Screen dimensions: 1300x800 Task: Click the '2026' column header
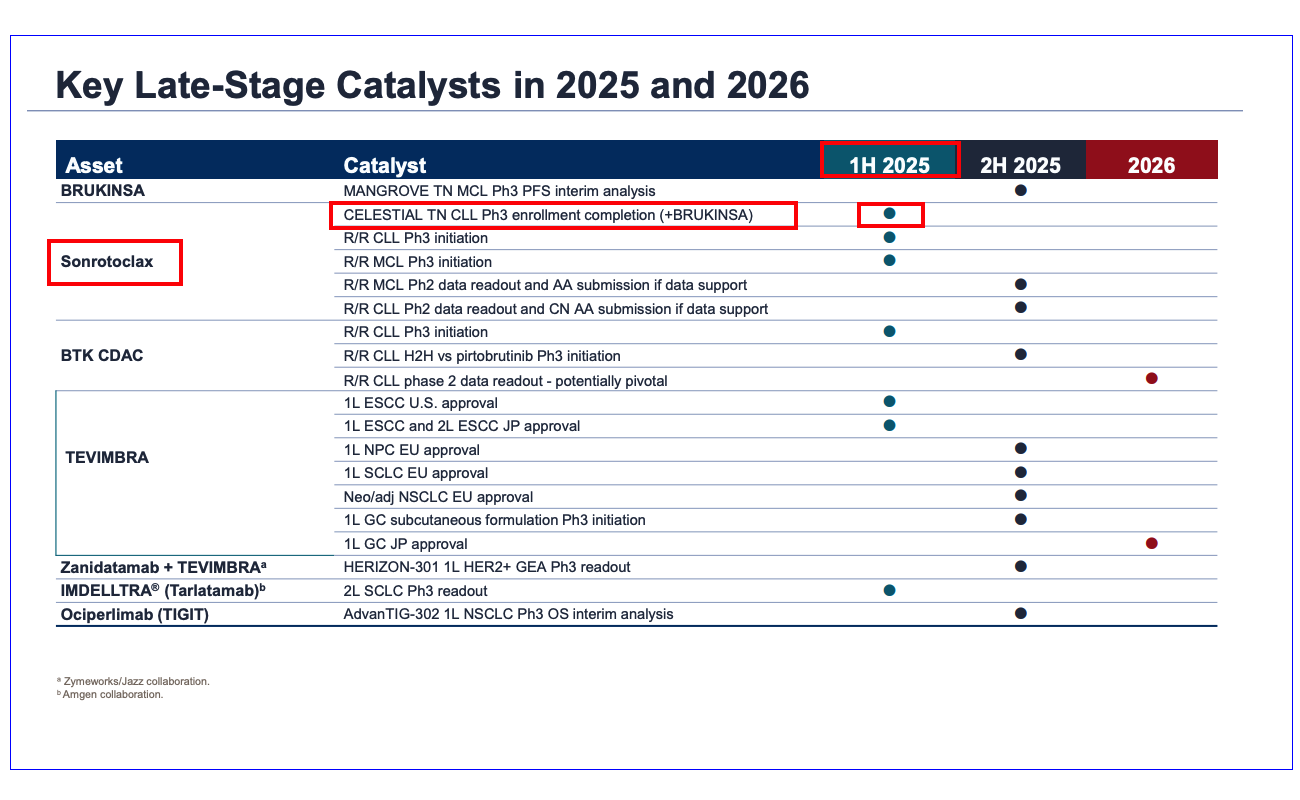[x=1151, y=166]
